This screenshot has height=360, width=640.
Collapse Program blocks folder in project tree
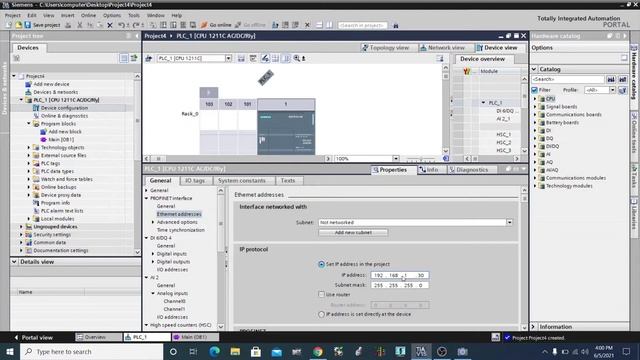pos(29,124)
